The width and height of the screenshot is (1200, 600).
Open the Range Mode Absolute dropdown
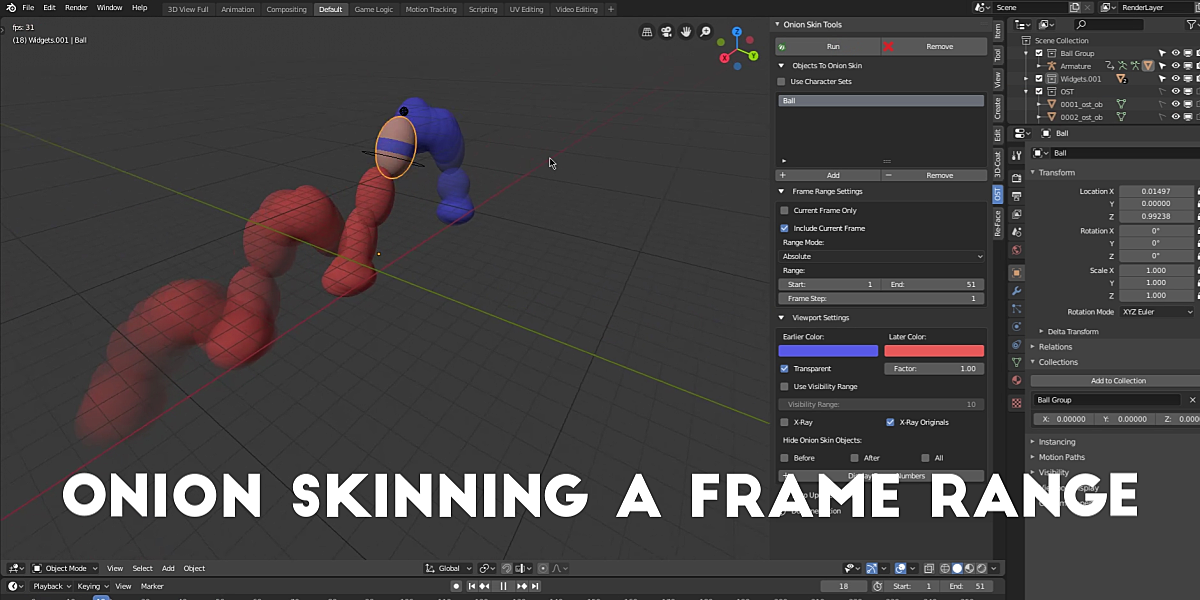pyautogui.click(x=881, y=257)
